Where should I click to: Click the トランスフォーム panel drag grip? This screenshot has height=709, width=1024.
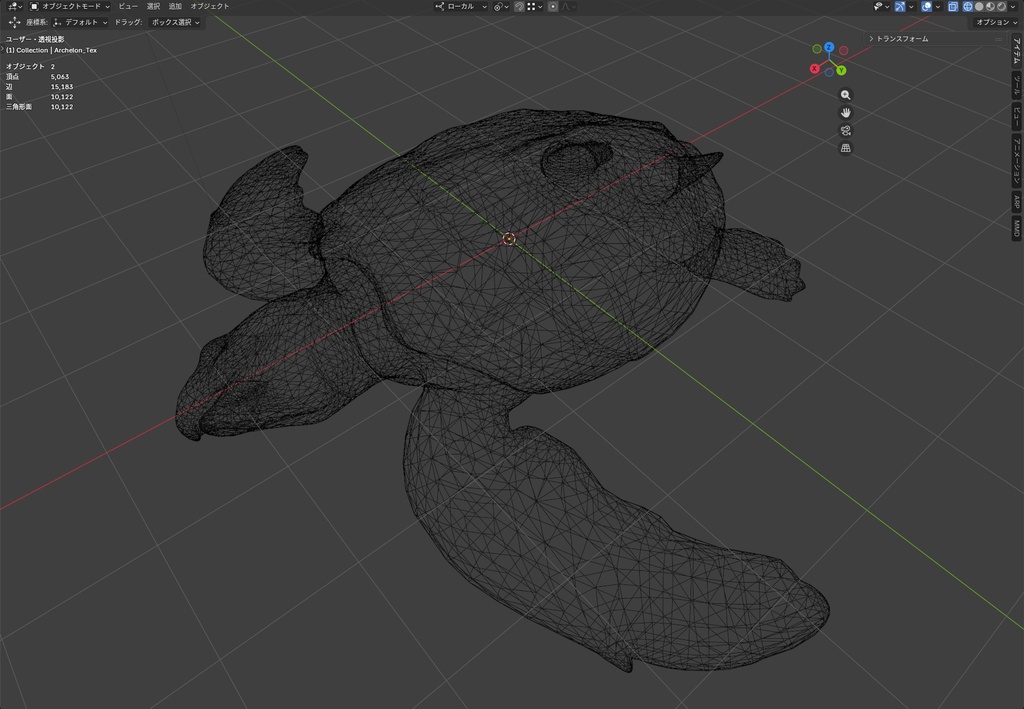point(998,39)
